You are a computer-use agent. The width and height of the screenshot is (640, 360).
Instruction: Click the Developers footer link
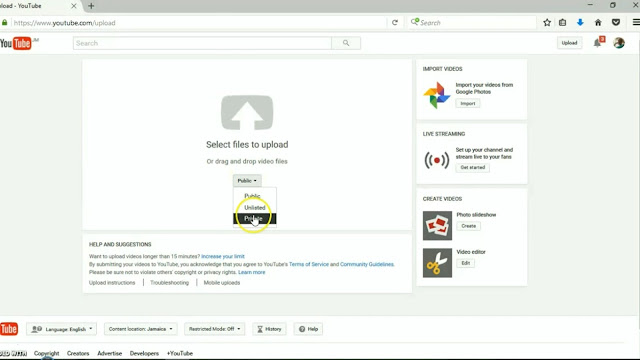click(x=144, y=353)
